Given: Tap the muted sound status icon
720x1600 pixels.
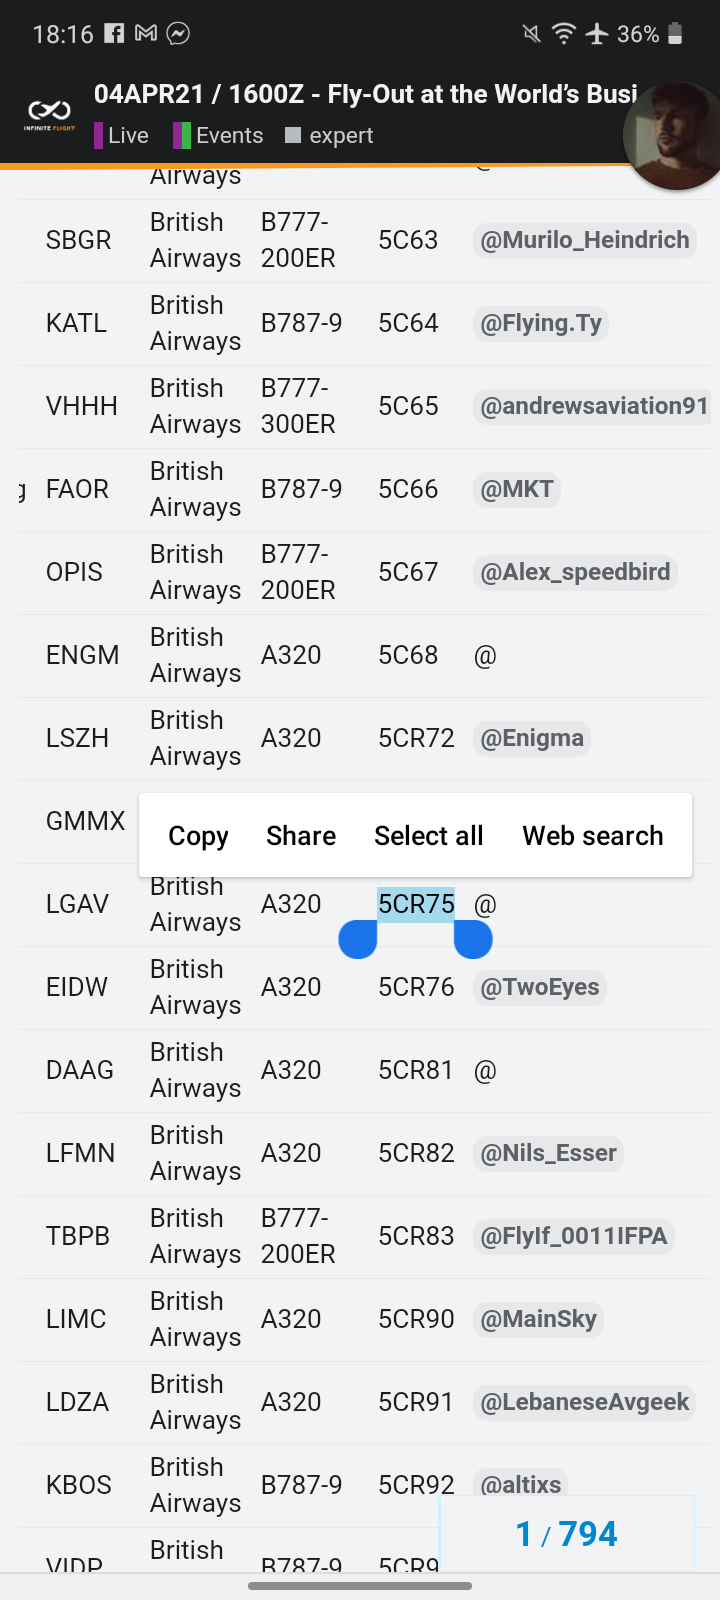Looking at the screenshot, I should [x=532, y=33].
